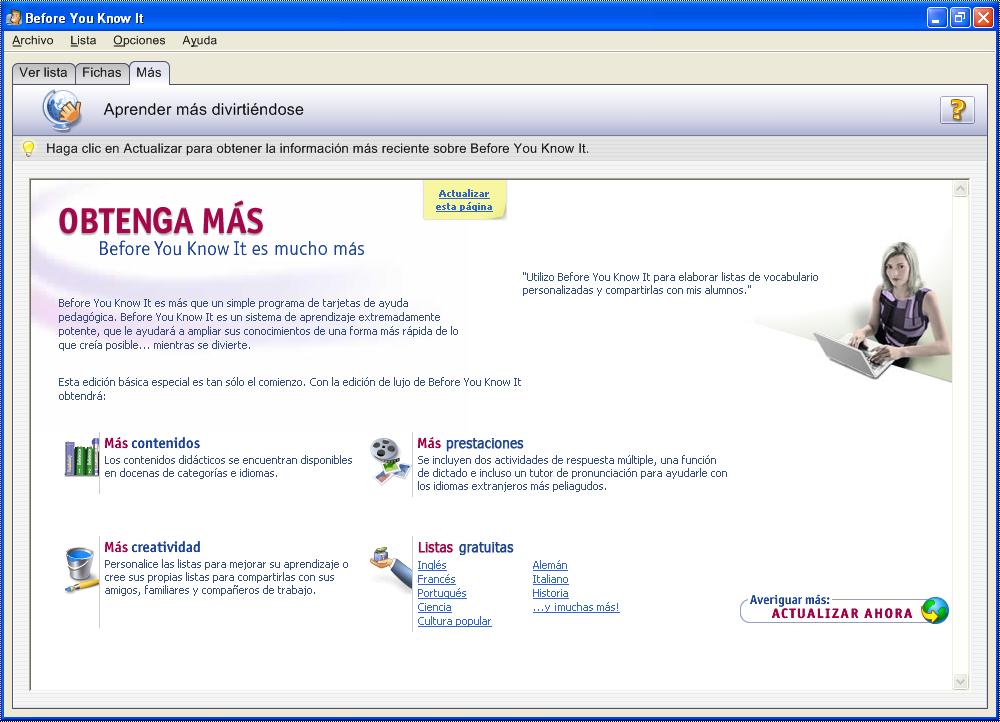Click the lightbulb tip icon
Screen dimensions: 1000x722
click(28, 149)
